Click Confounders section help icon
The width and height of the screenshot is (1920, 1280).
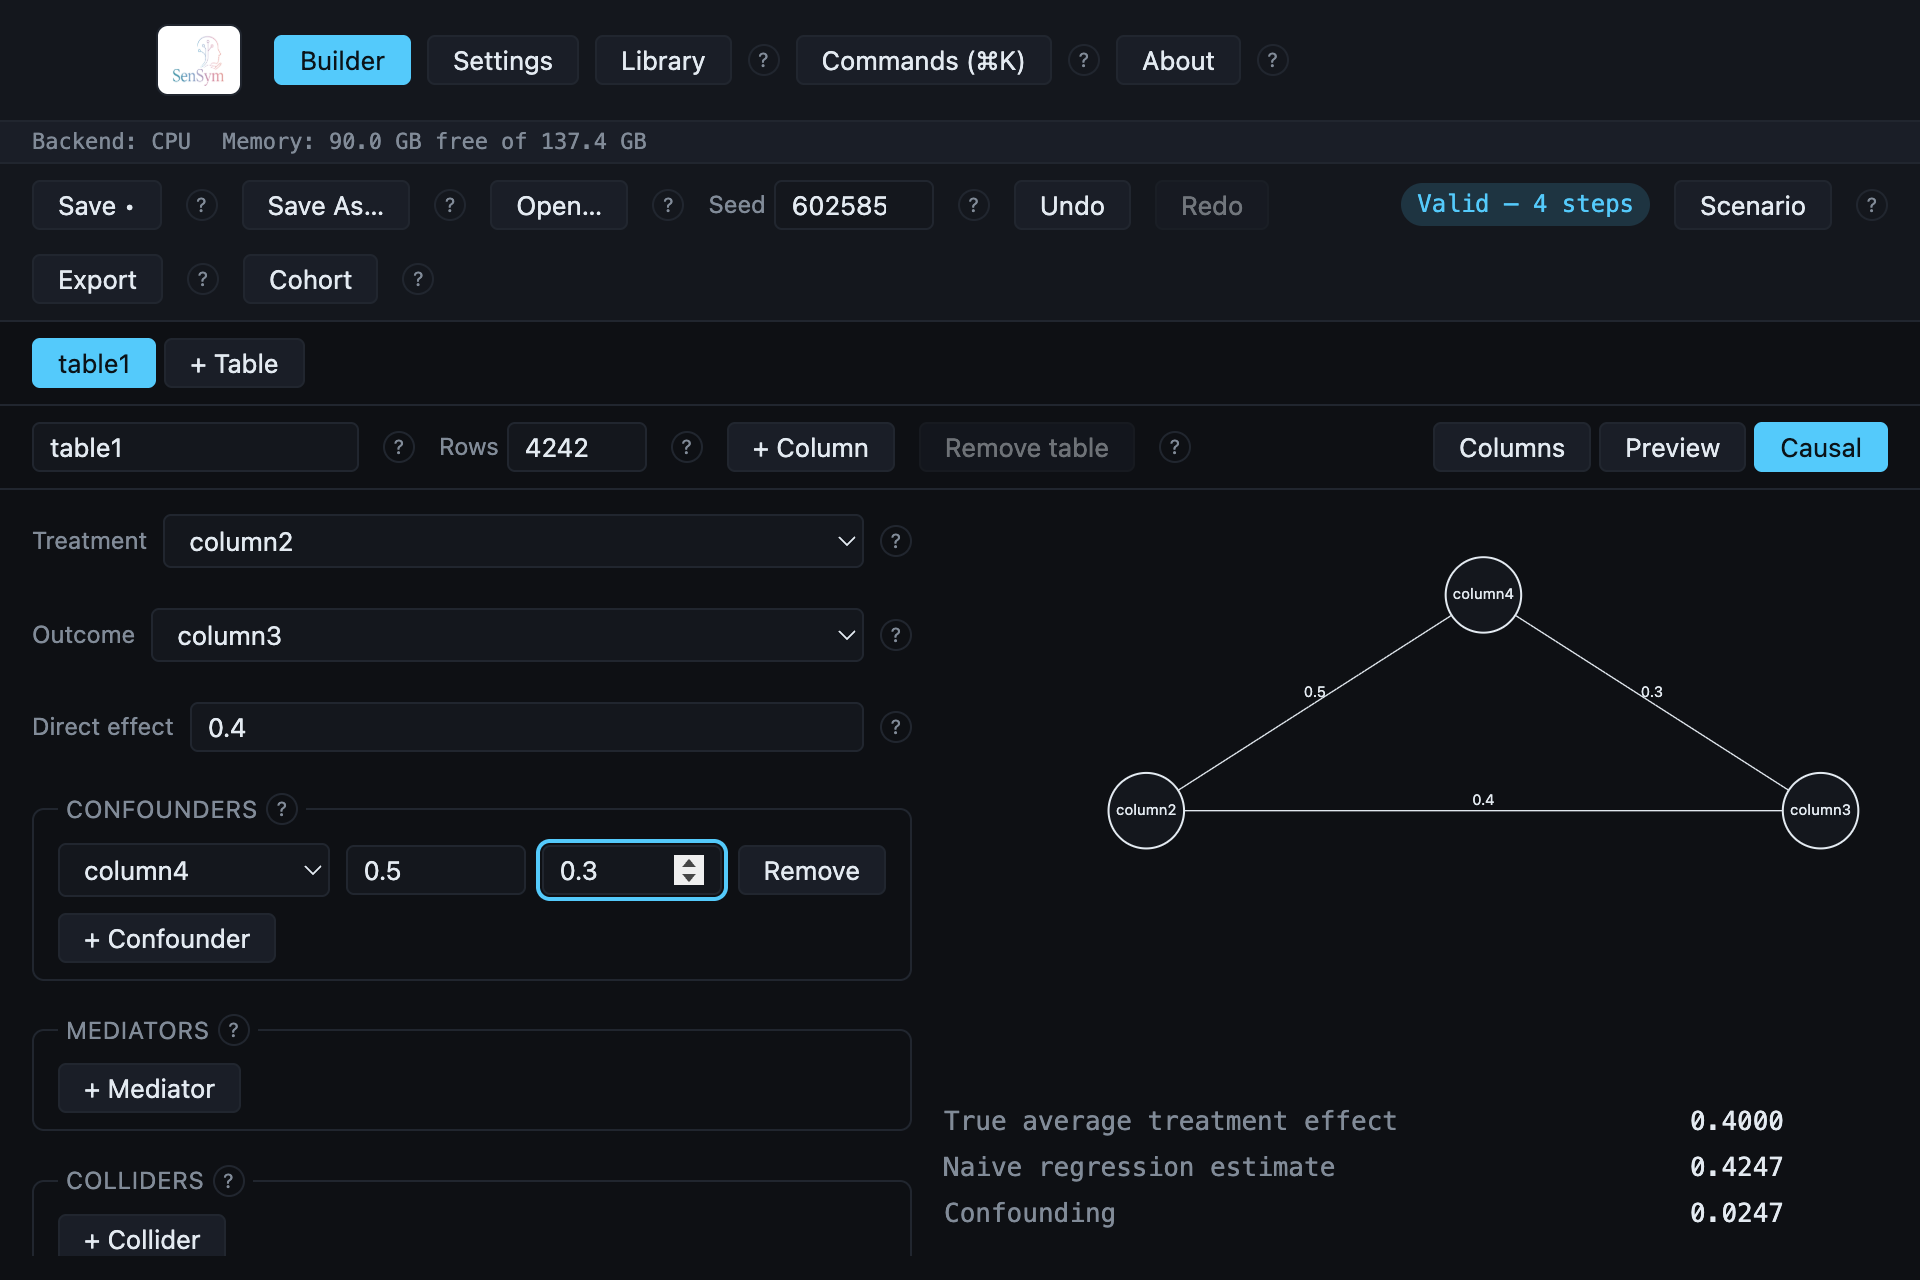click(x=282, y=809)
